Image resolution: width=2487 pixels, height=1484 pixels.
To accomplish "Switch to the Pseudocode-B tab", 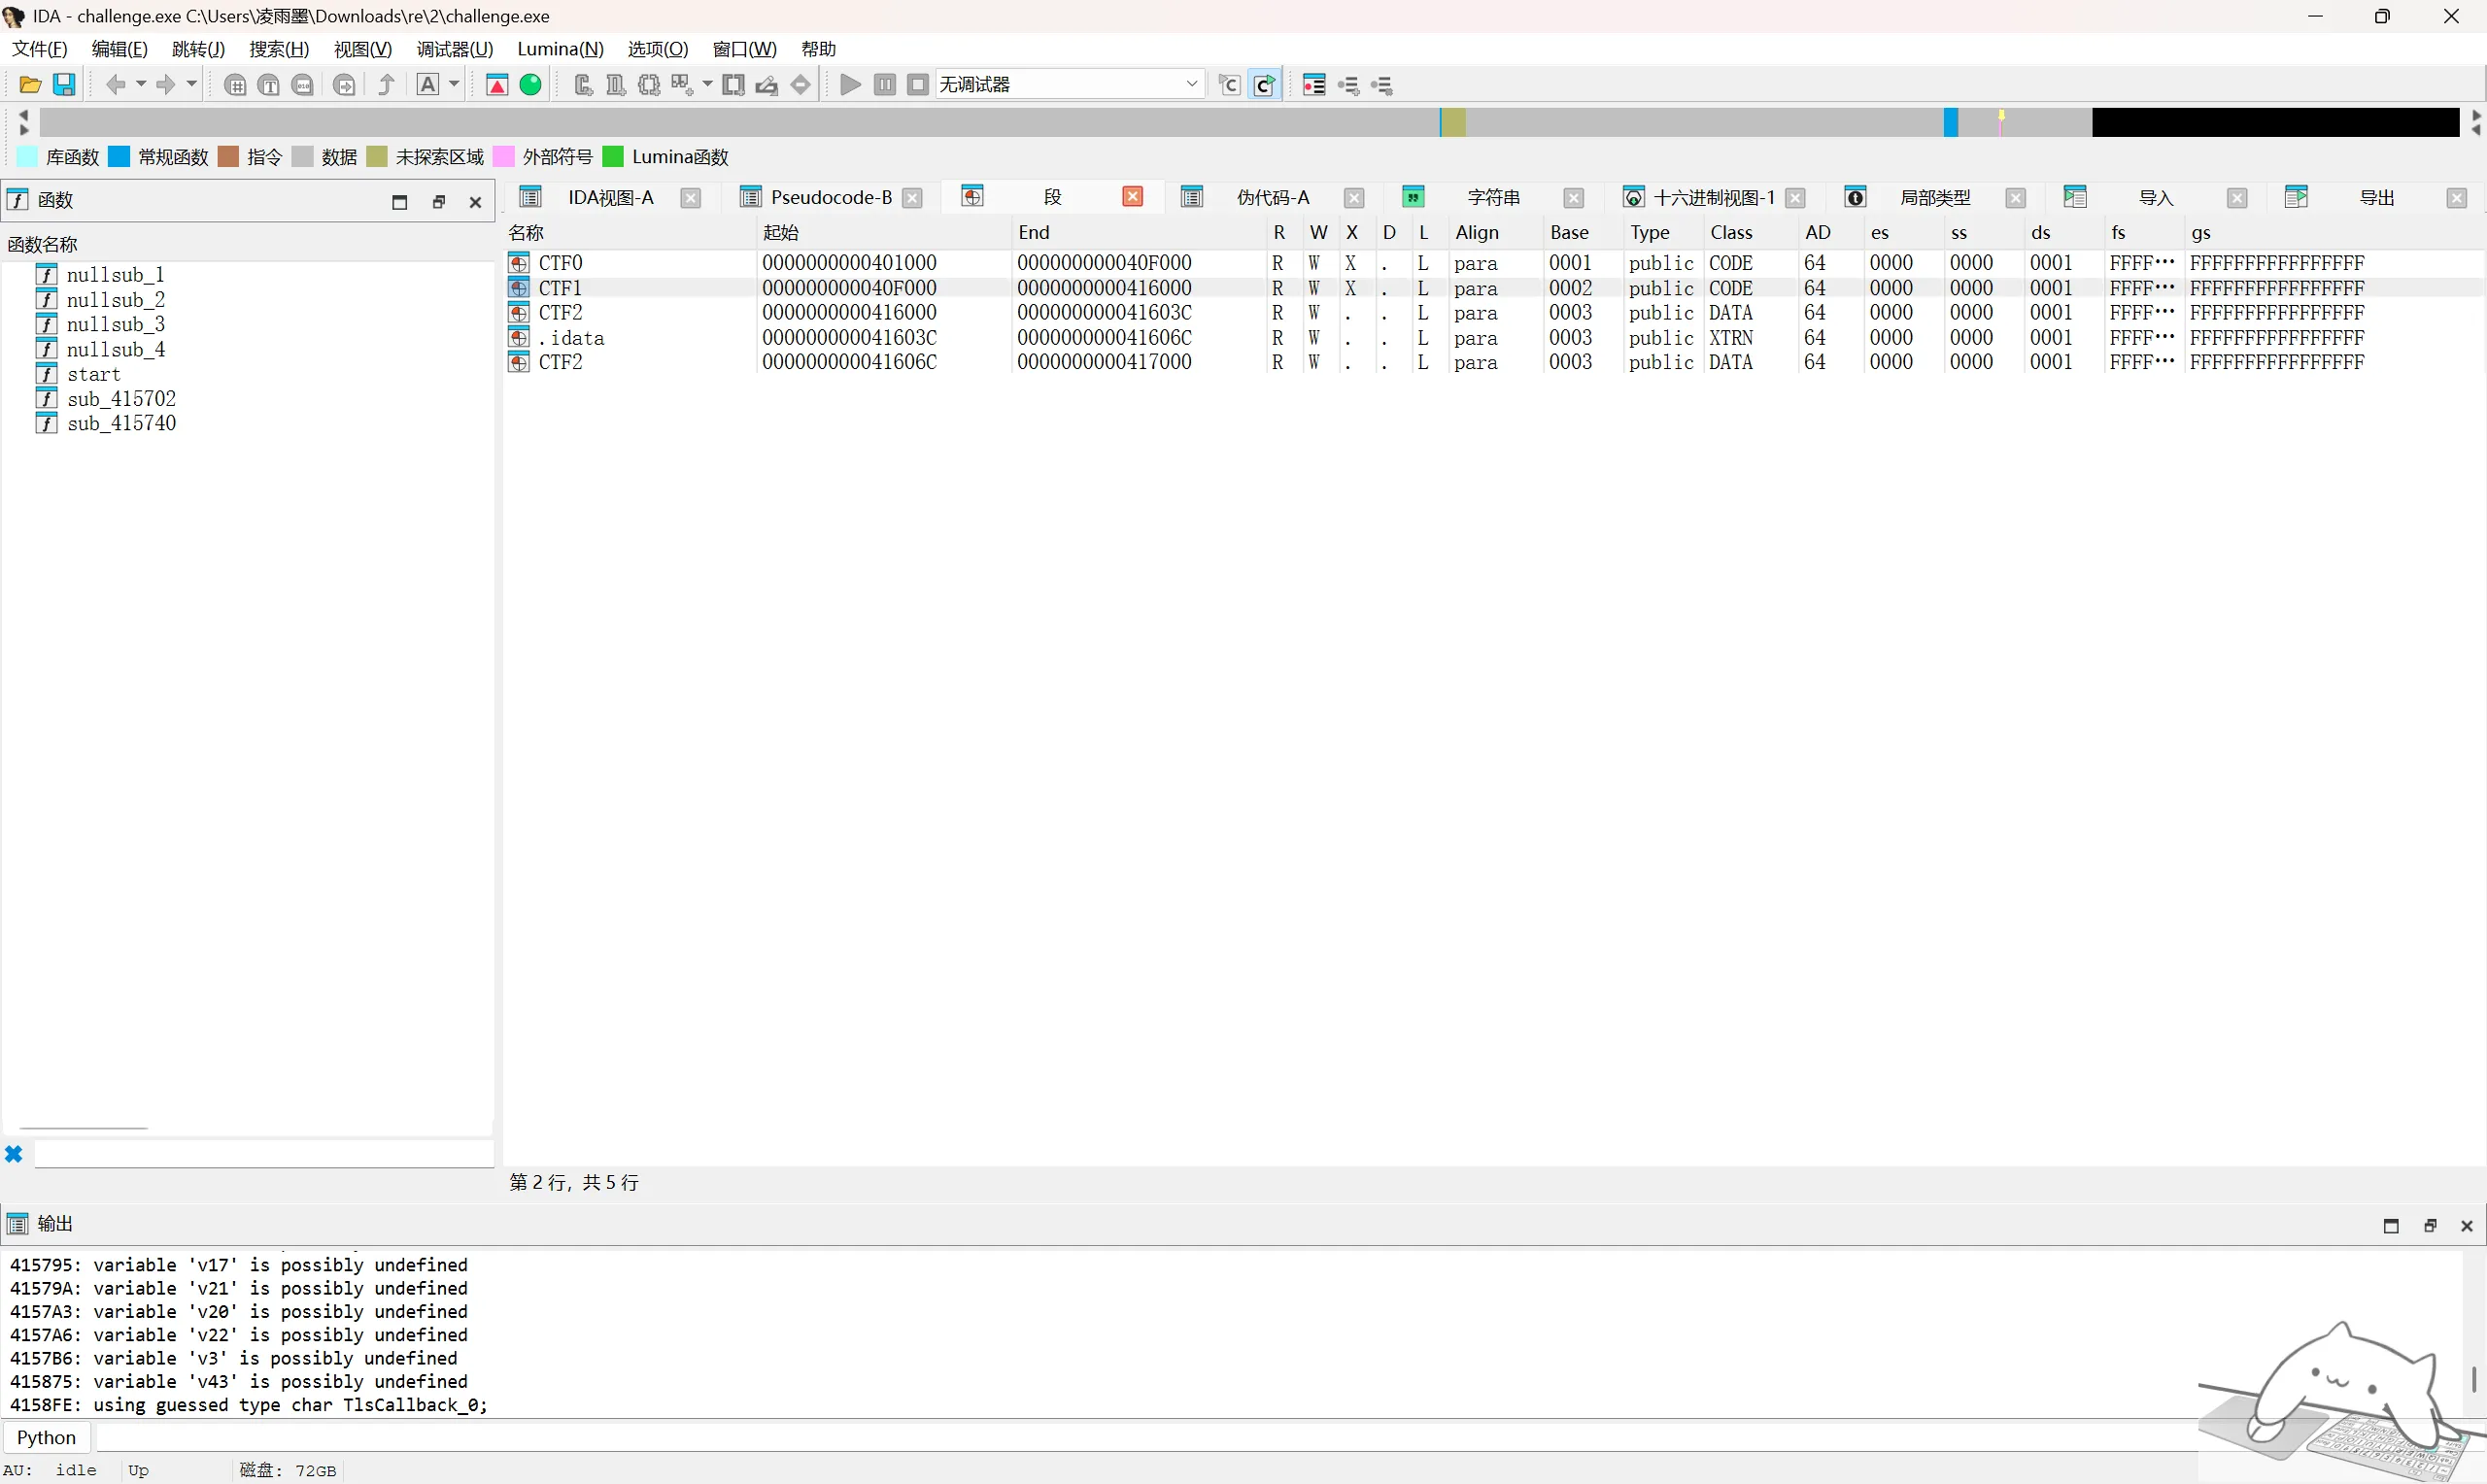I will pos(830,197).
